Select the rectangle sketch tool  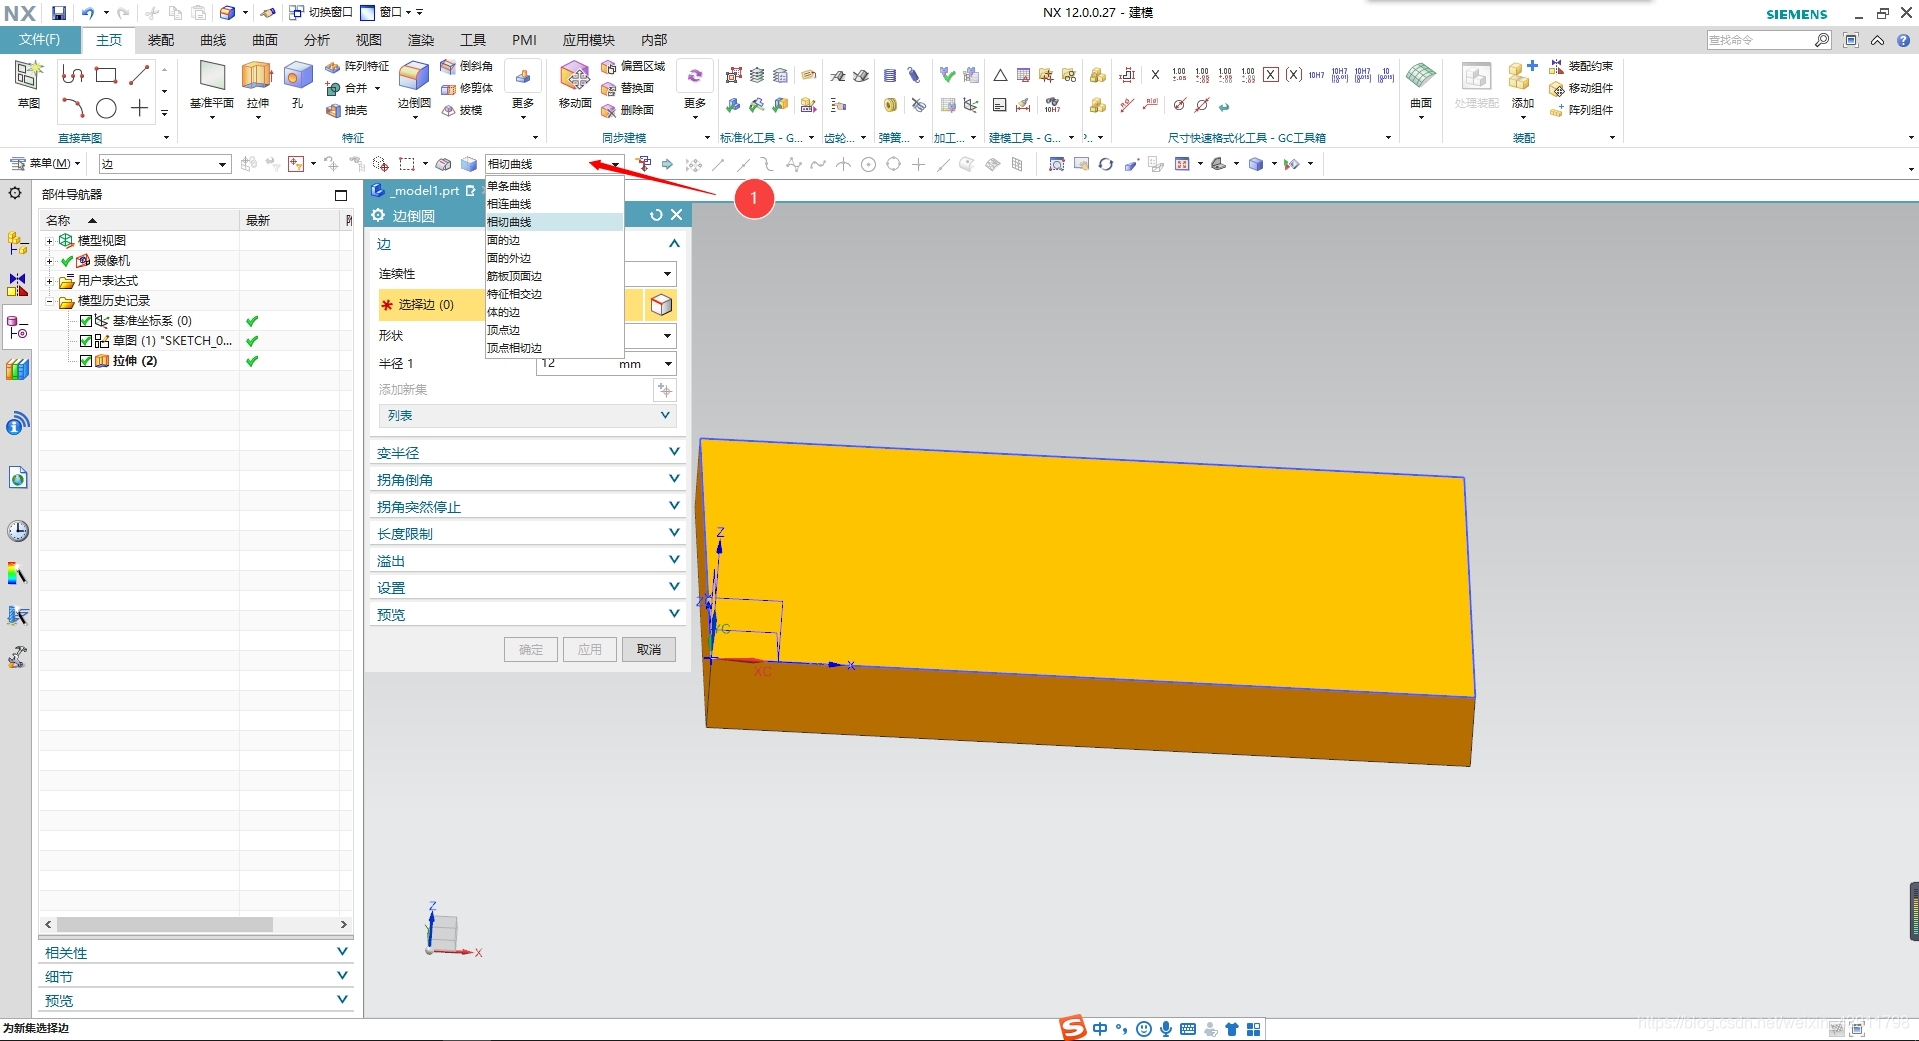(x=106, y=75)
